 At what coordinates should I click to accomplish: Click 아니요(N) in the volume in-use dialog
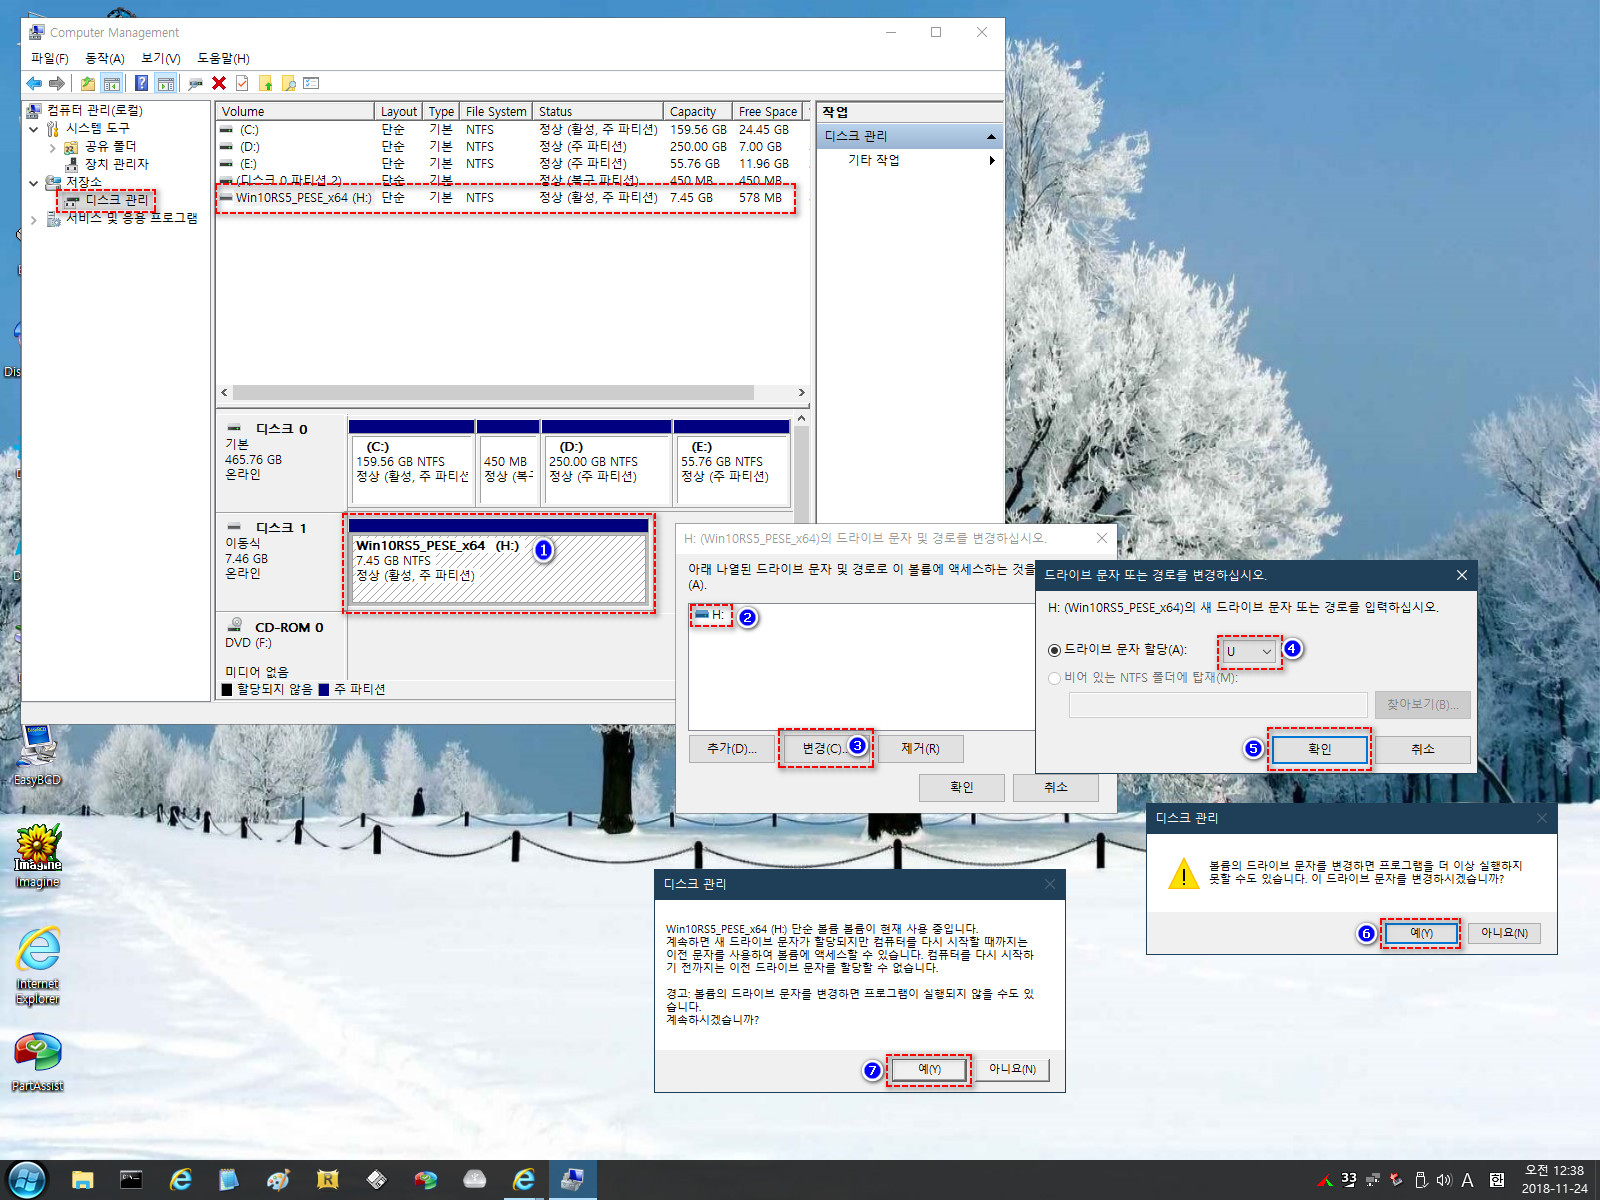tap(1012, 1069)
